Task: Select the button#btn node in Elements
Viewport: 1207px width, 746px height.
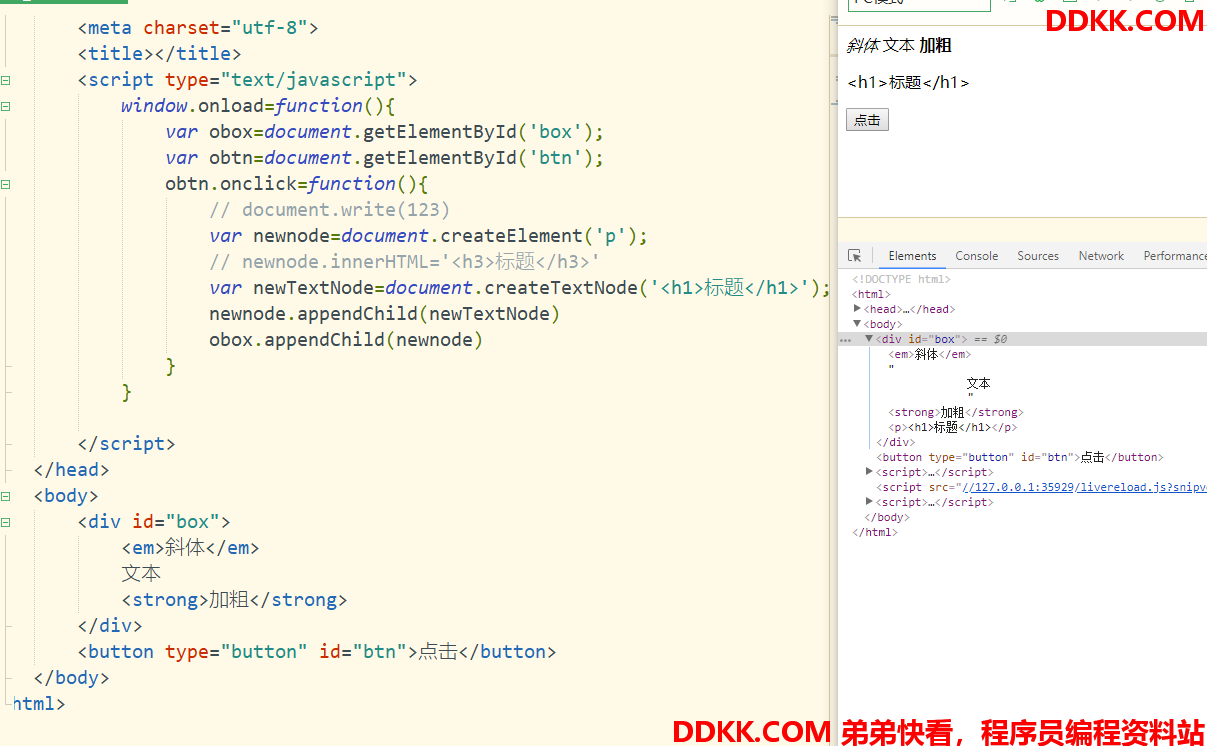Action: tap(1020, 457)
